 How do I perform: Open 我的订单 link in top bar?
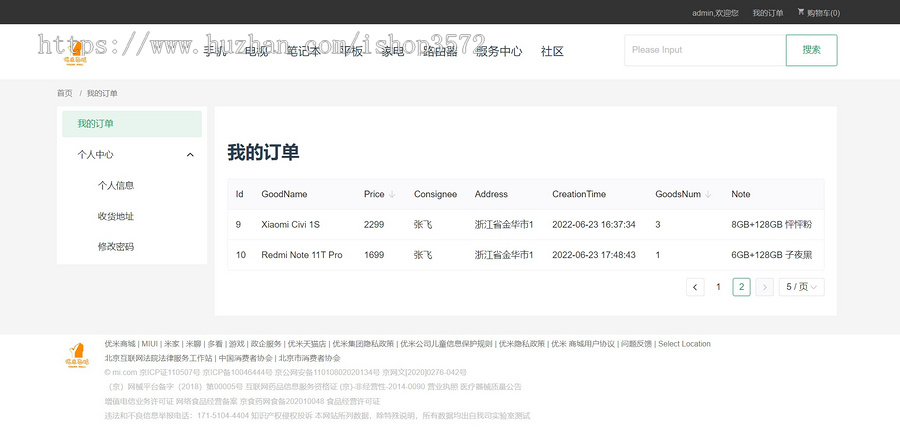768,13
